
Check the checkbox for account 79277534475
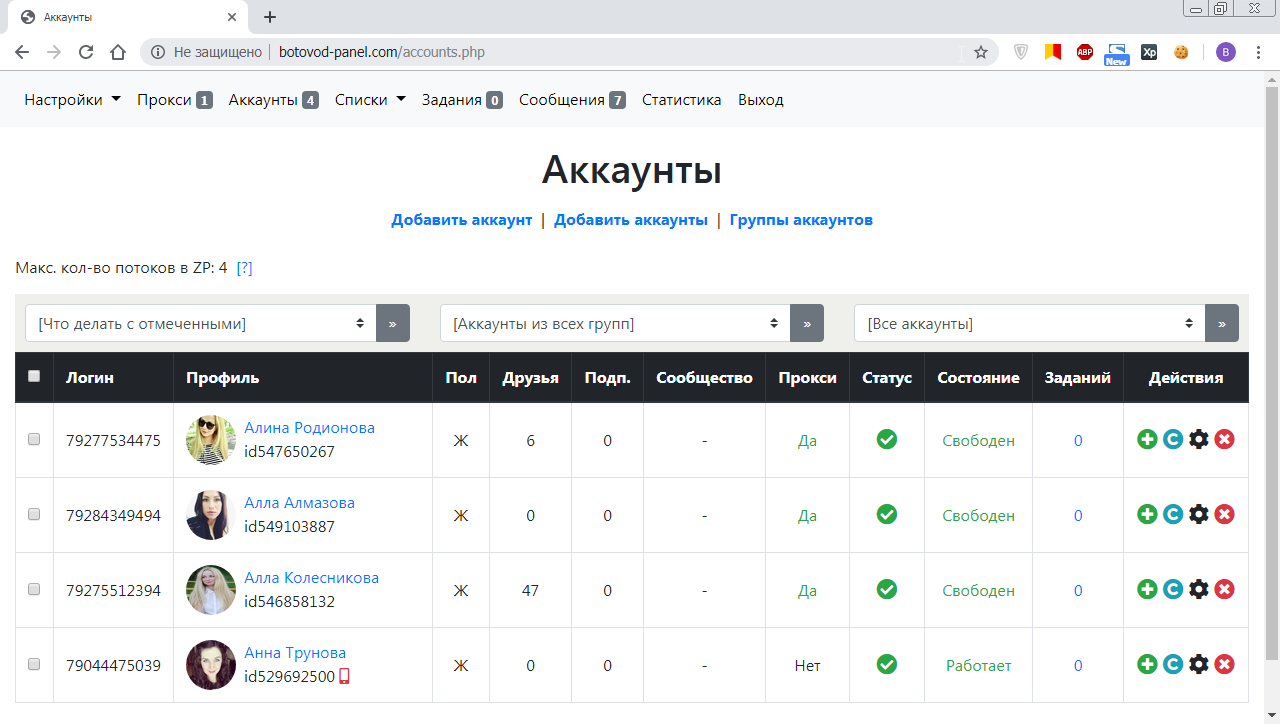click(33, 439)
